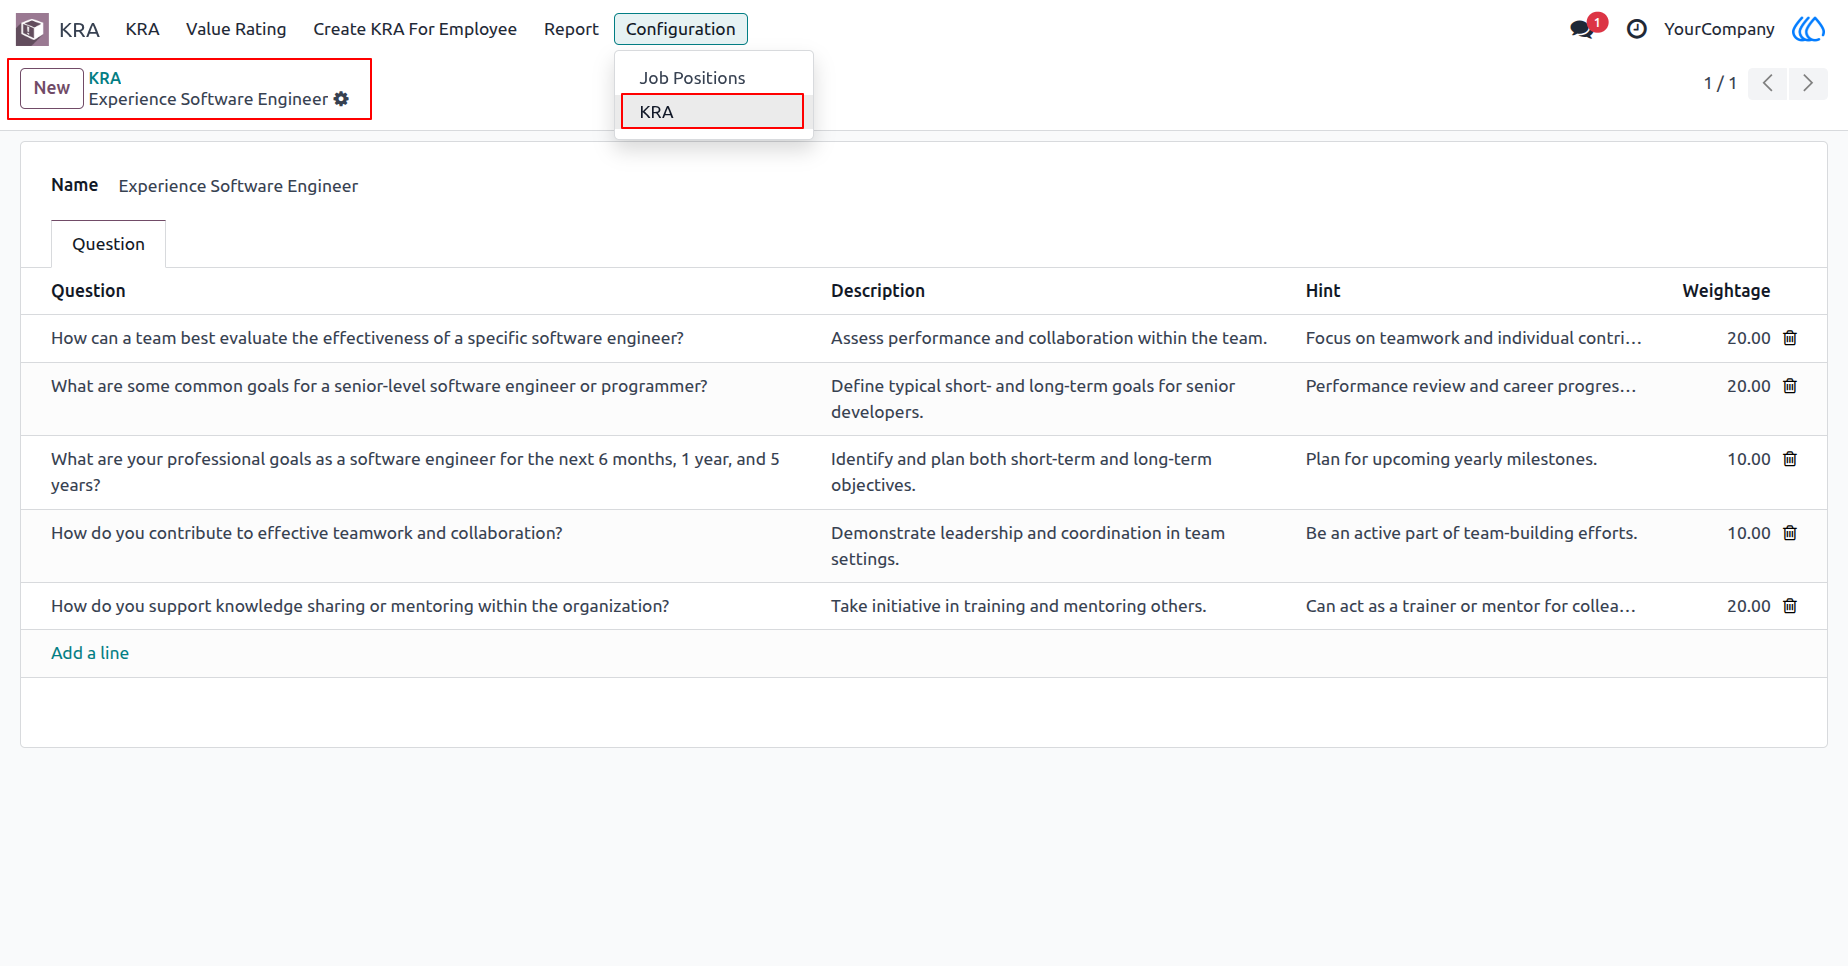Open the activities clock icon
The width and height of the screenshot is (1848, 966).
(1637, 29)
